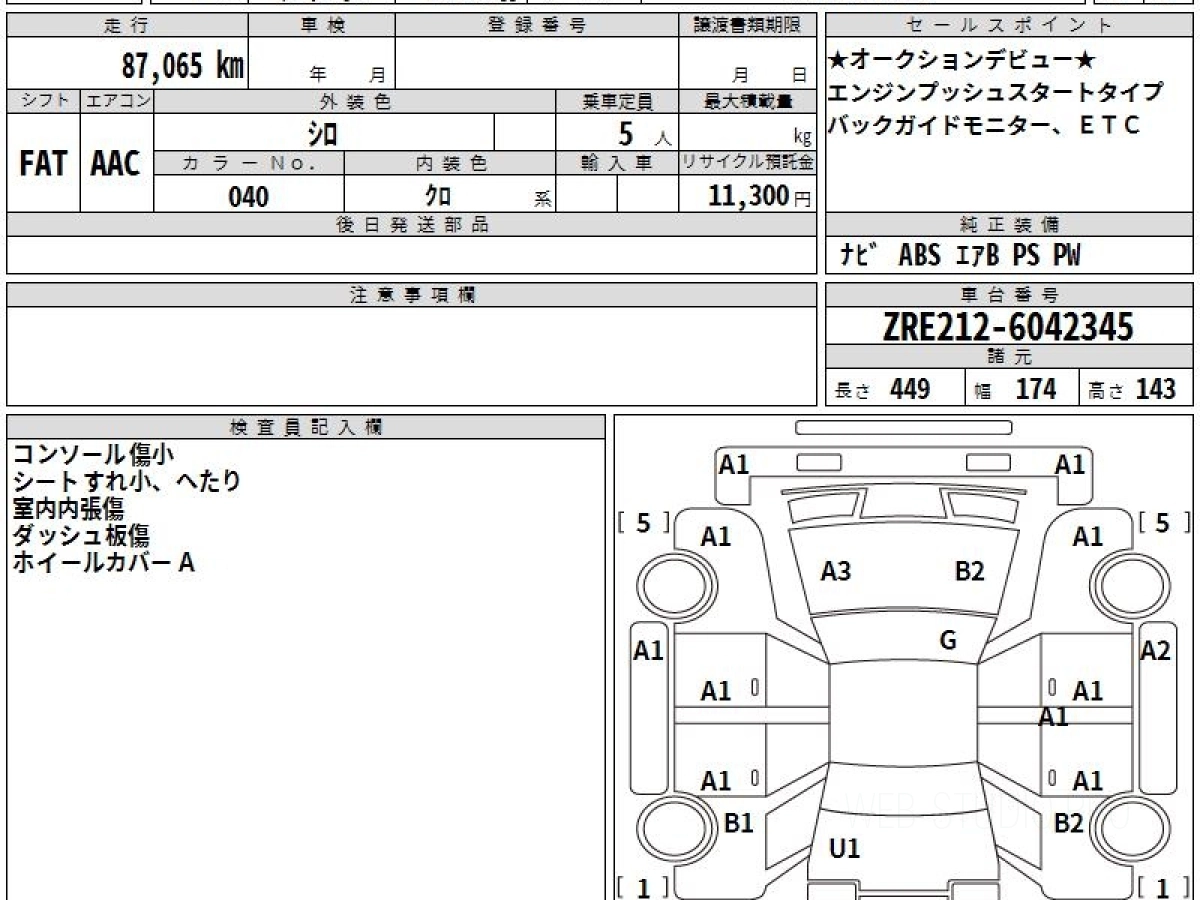Image resolution: width=1200 pixels, height=900 pixels.
Task: Select the 走行 header cell
Action: 127,26
